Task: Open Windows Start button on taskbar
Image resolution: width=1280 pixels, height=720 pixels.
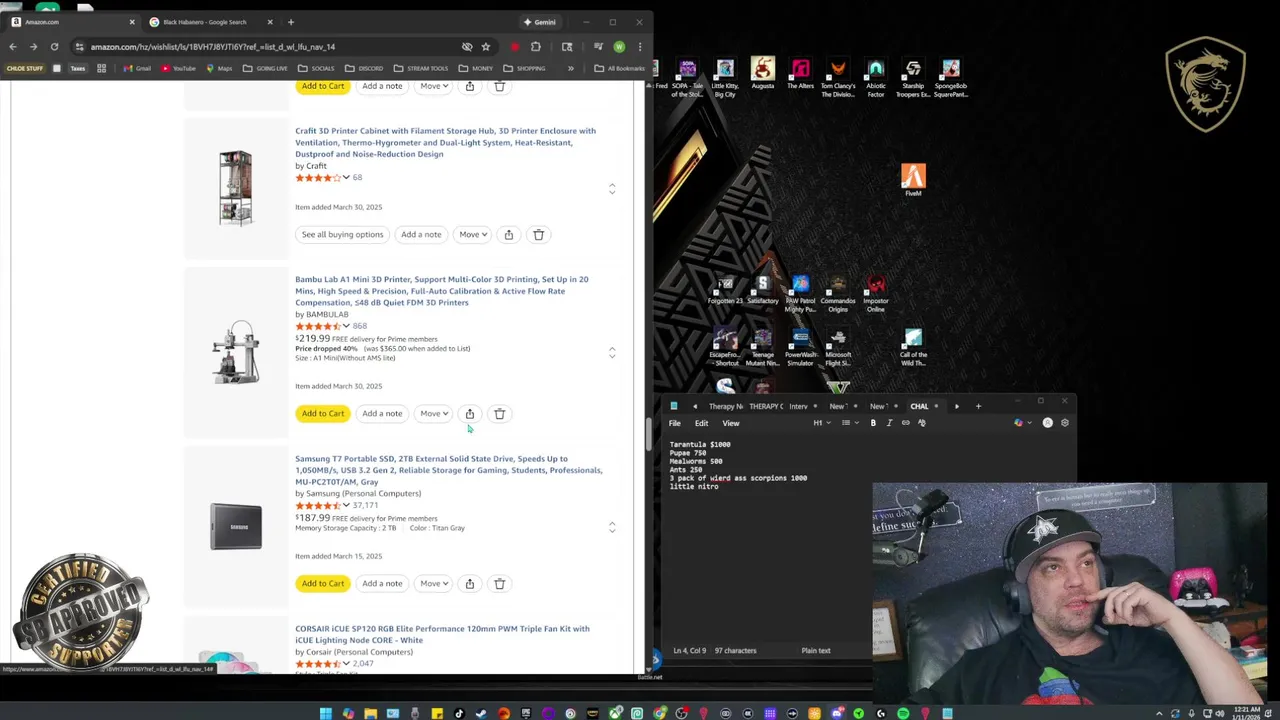Action: 325,713
